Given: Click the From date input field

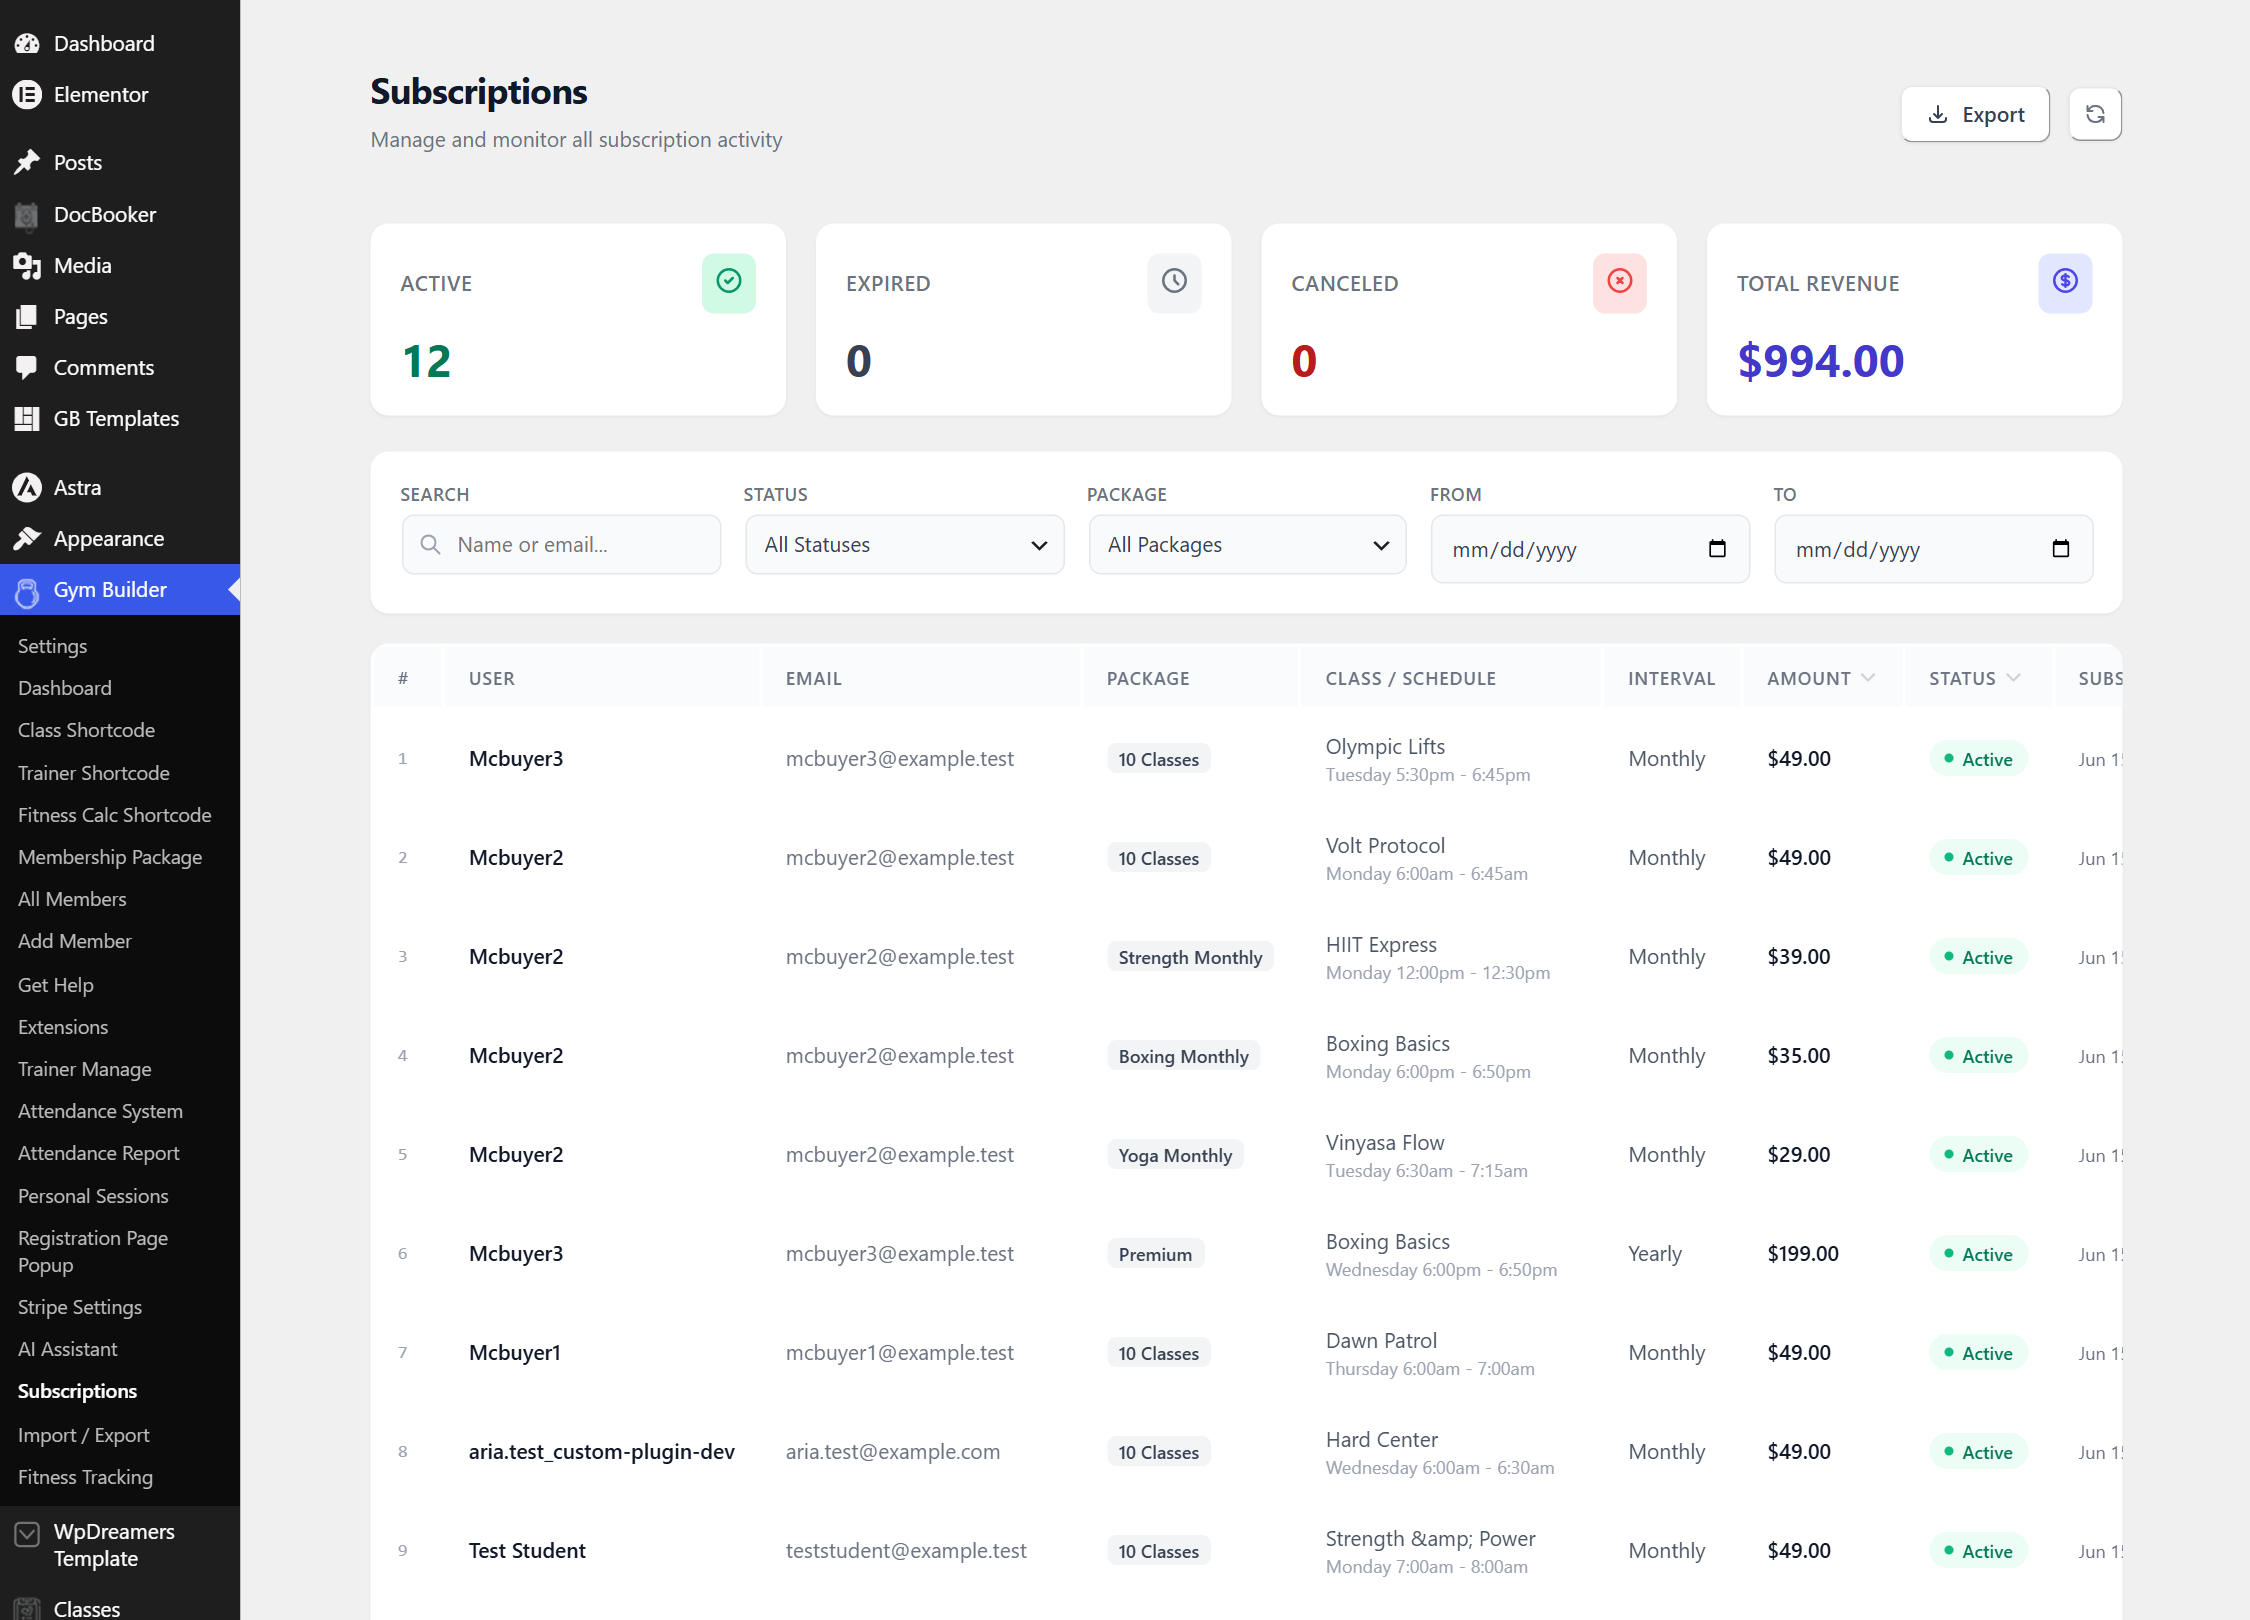Looking at the screenshot, I should point(1590,548).
